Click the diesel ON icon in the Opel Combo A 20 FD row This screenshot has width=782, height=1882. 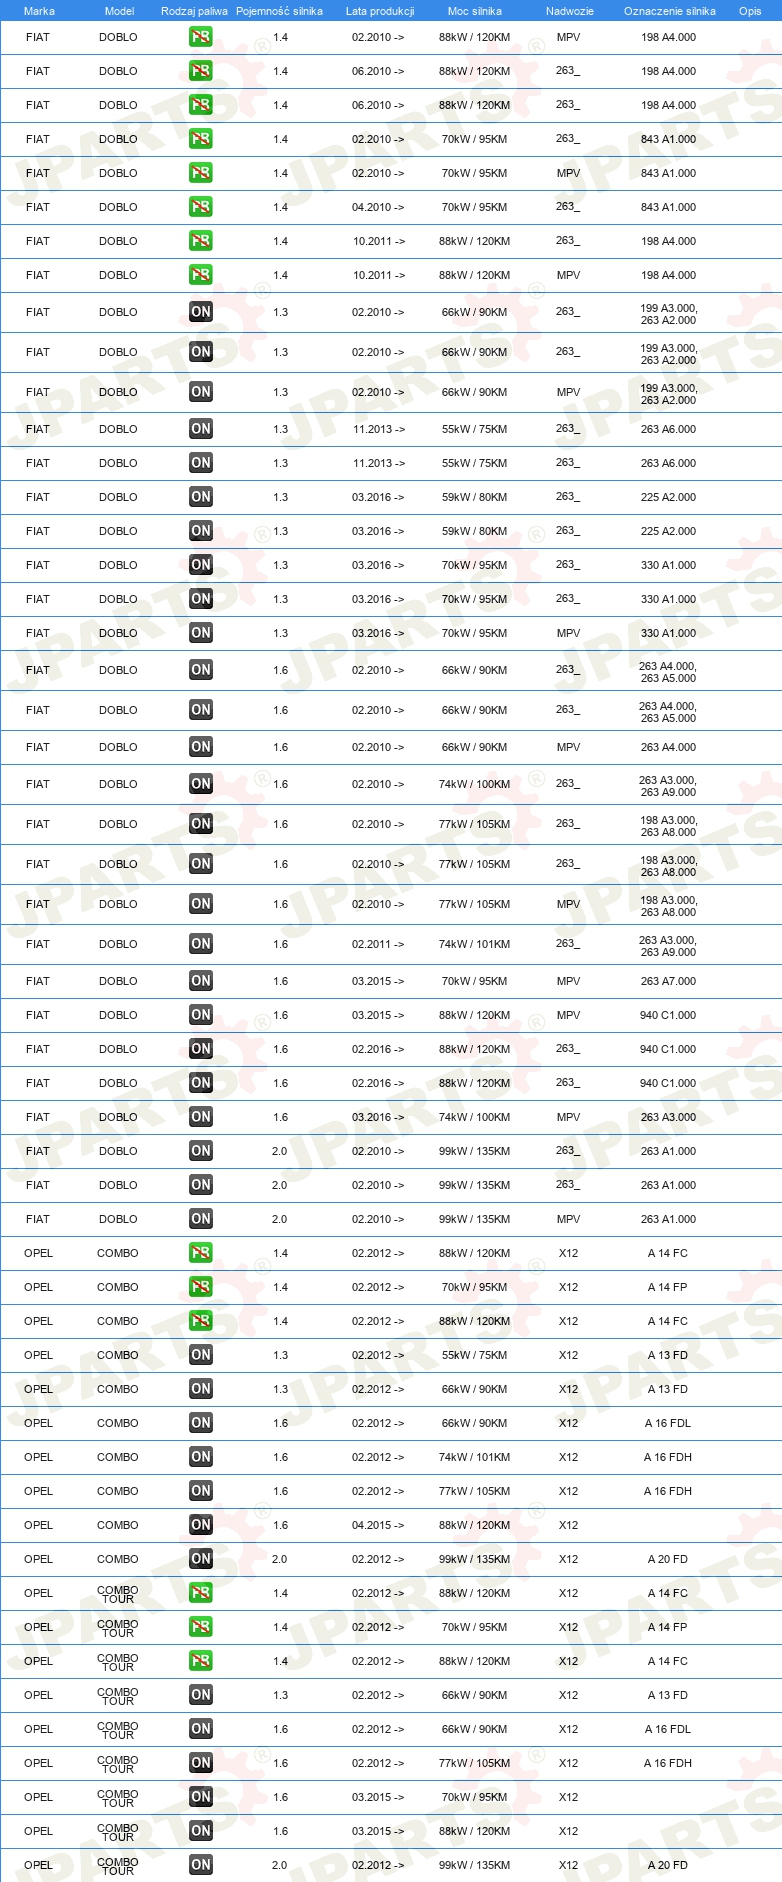point(201,1559)
